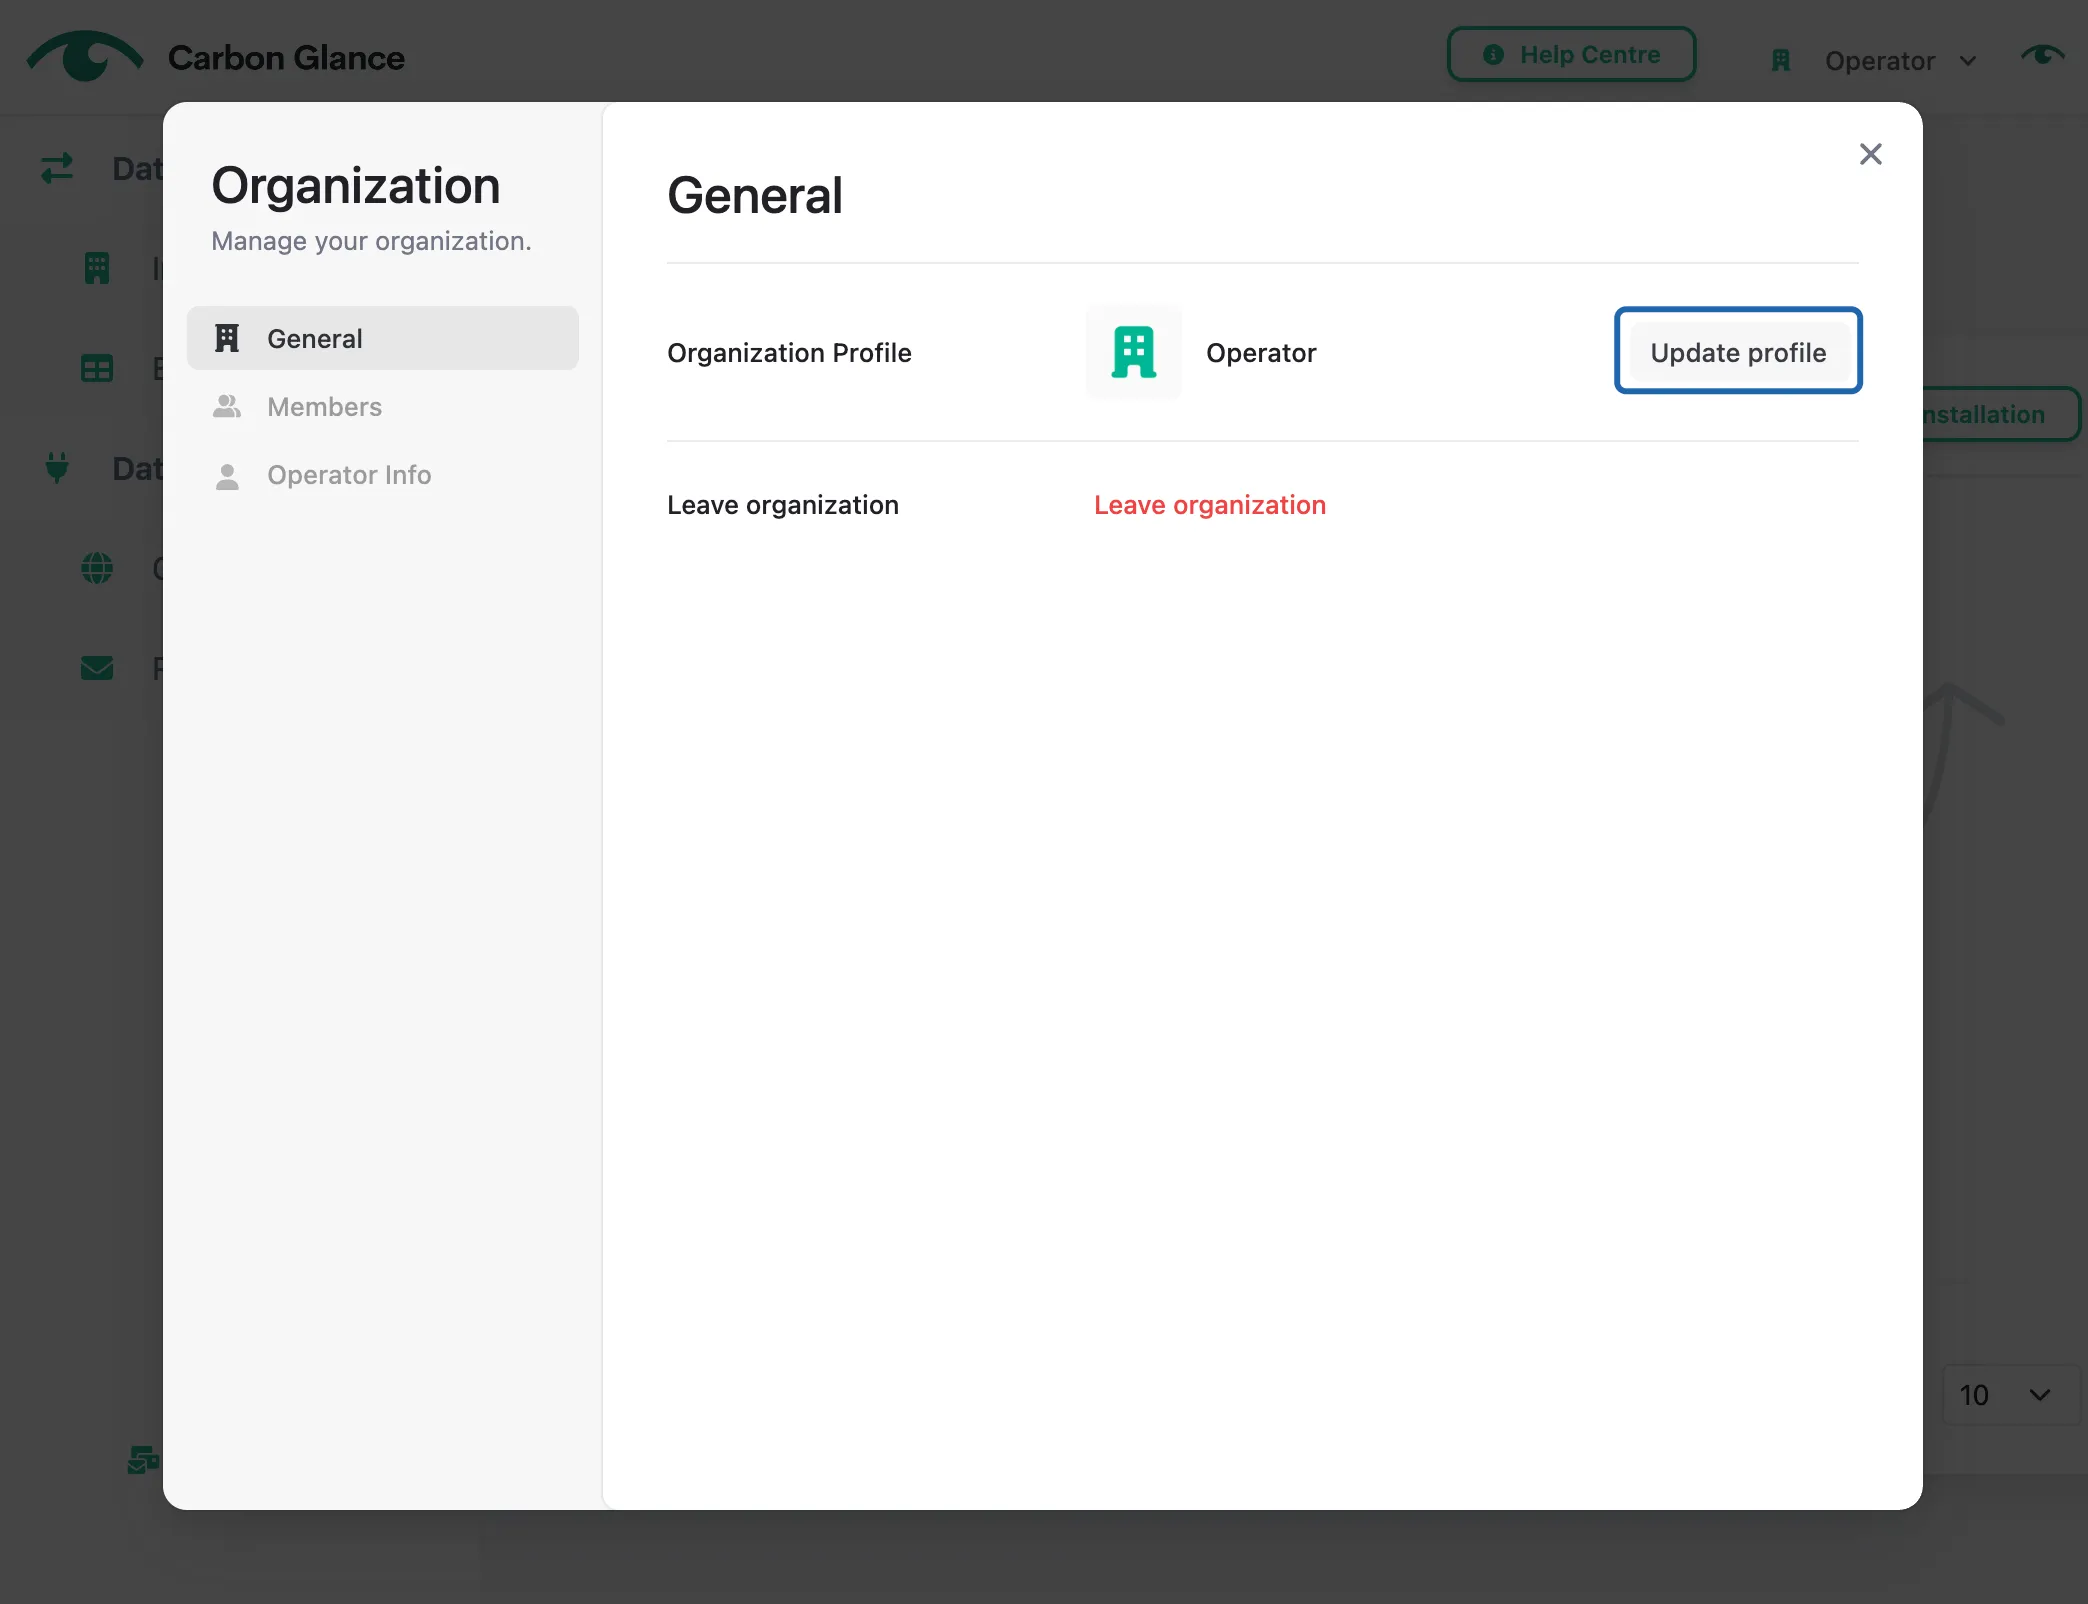
Task: Open the Operator Info section
Action: tap(383, 474)
